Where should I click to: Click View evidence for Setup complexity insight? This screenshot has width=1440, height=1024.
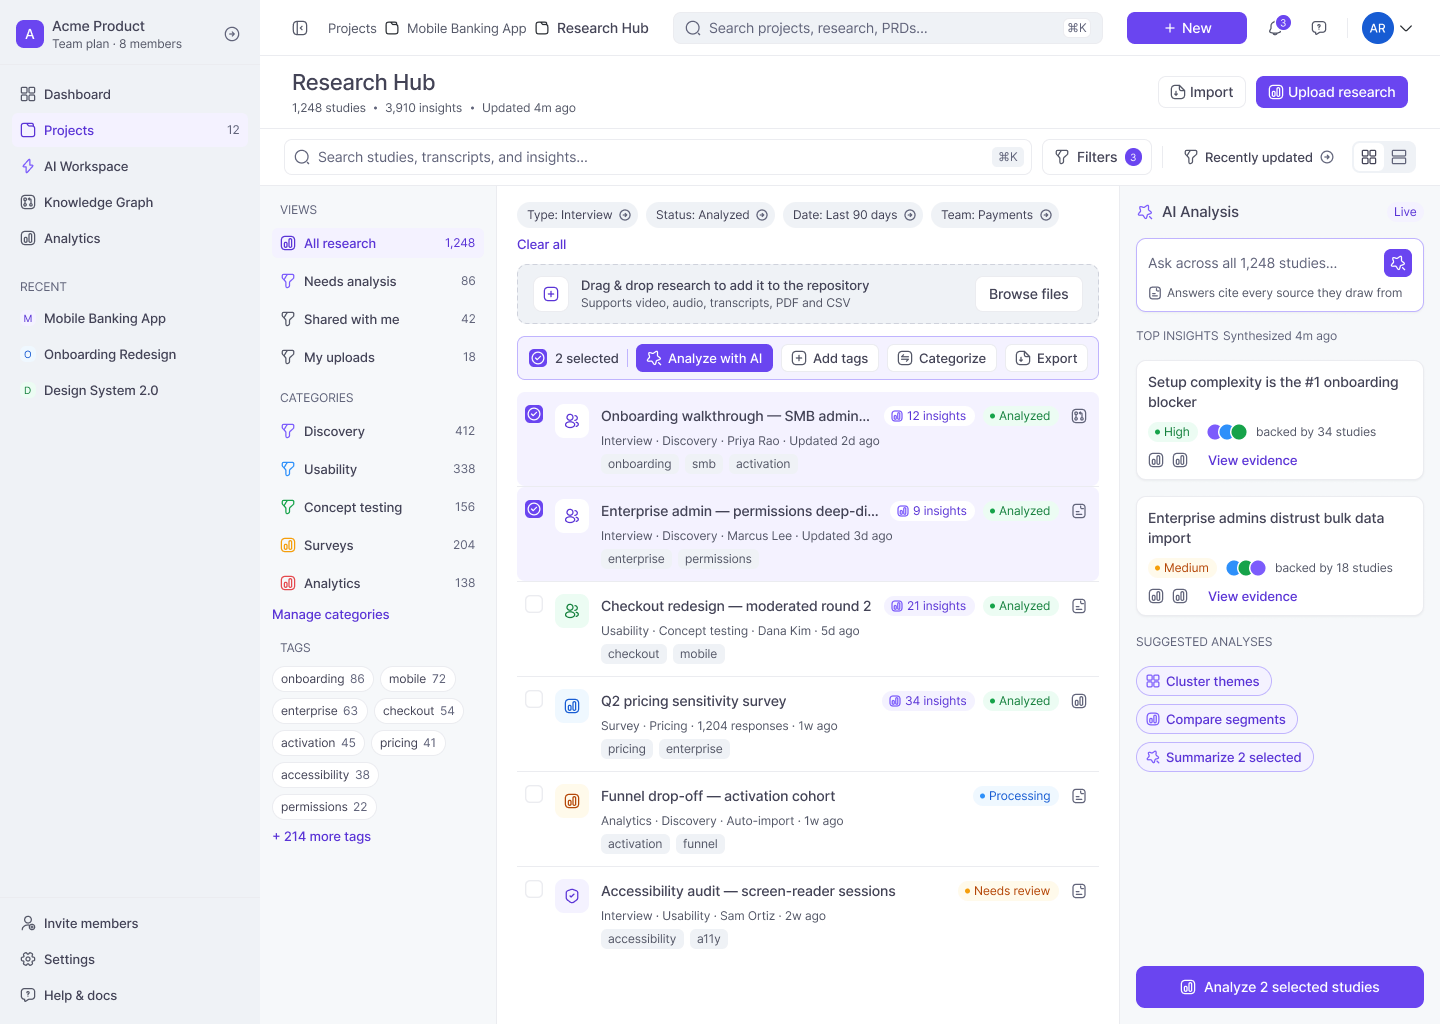[x=1252, y=460]
